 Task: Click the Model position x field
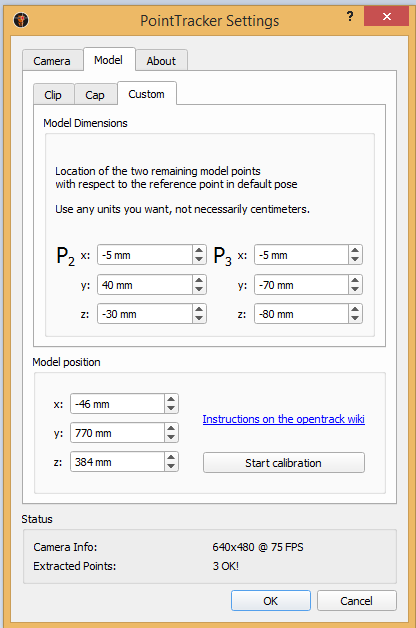click(x=117, y=404)
